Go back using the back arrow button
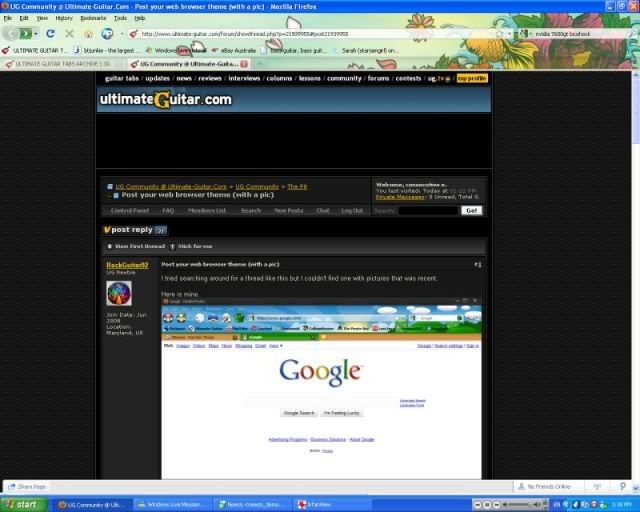 (11, 33)
